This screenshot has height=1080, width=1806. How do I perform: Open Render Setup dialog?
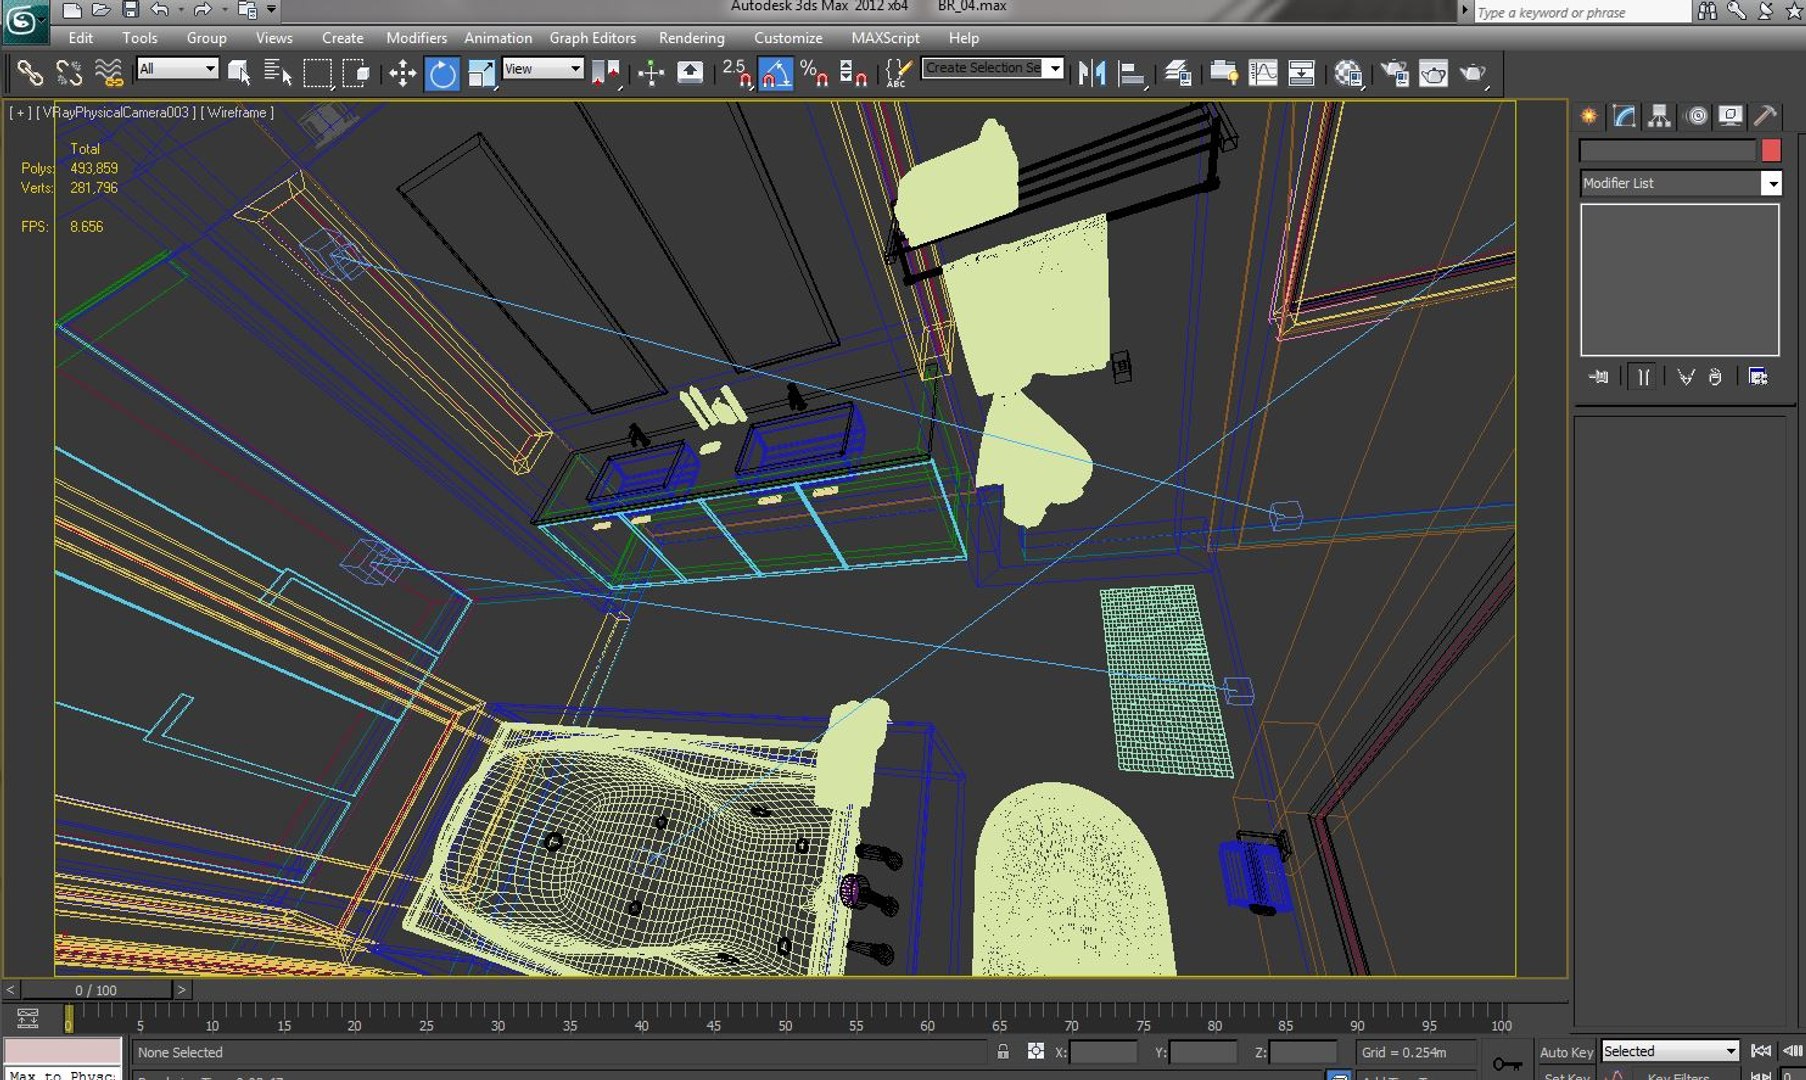coord(1394,73)
